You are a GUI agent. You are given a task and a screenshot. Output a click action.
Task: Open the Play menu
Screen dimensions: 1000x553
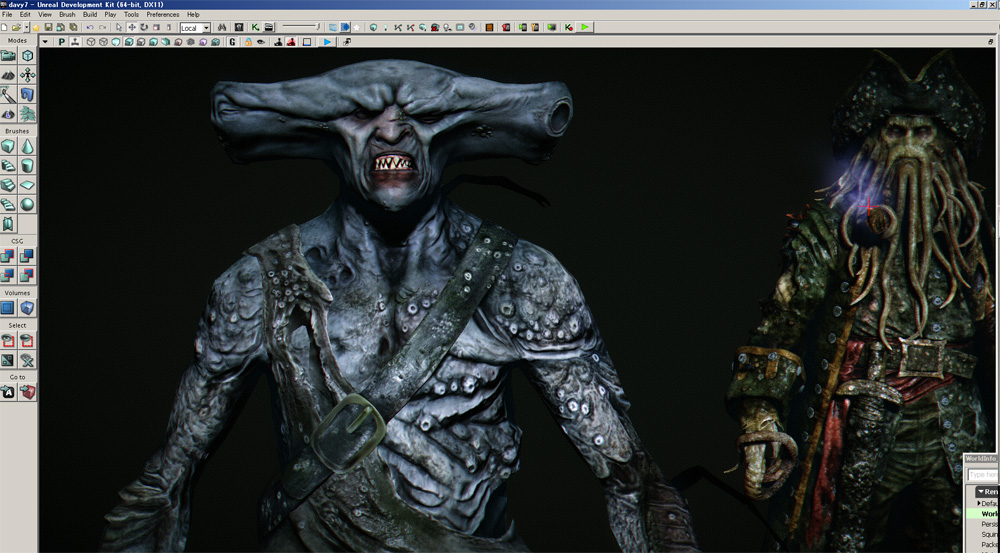(x=110, y=14)
